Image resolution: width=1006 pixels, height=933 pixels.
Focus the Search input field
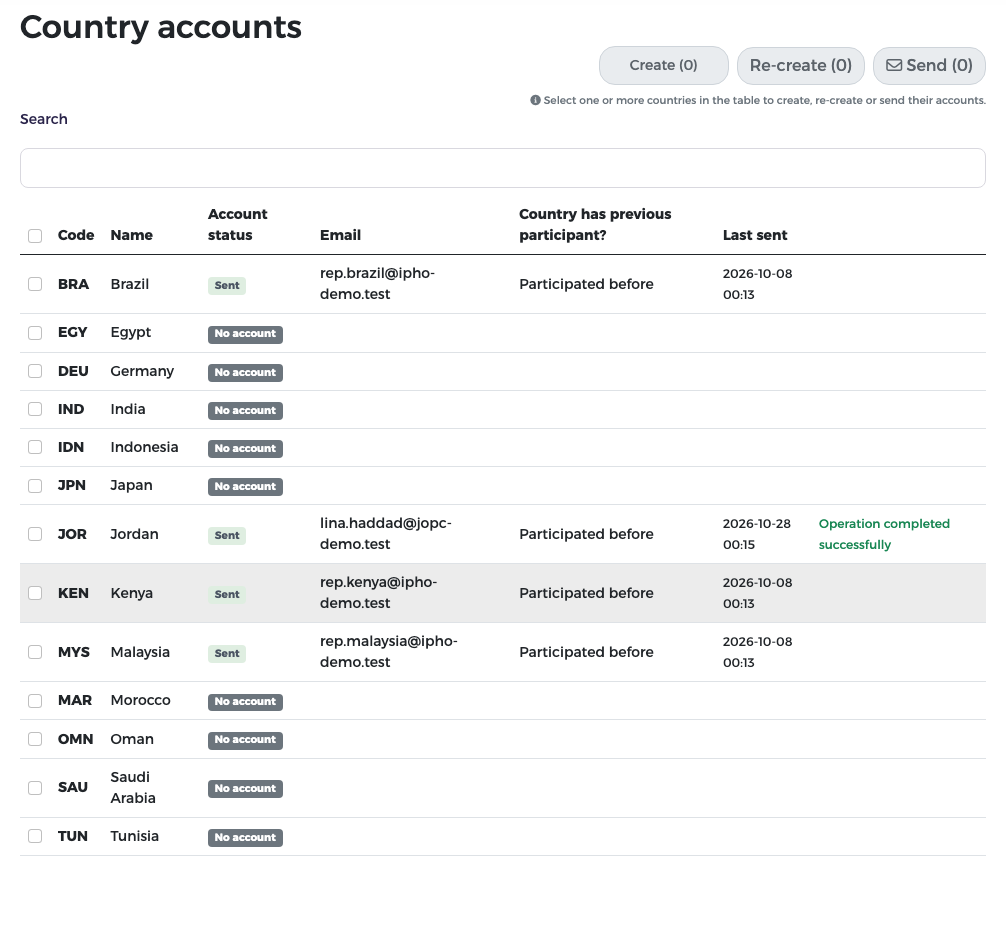[503, 168]
